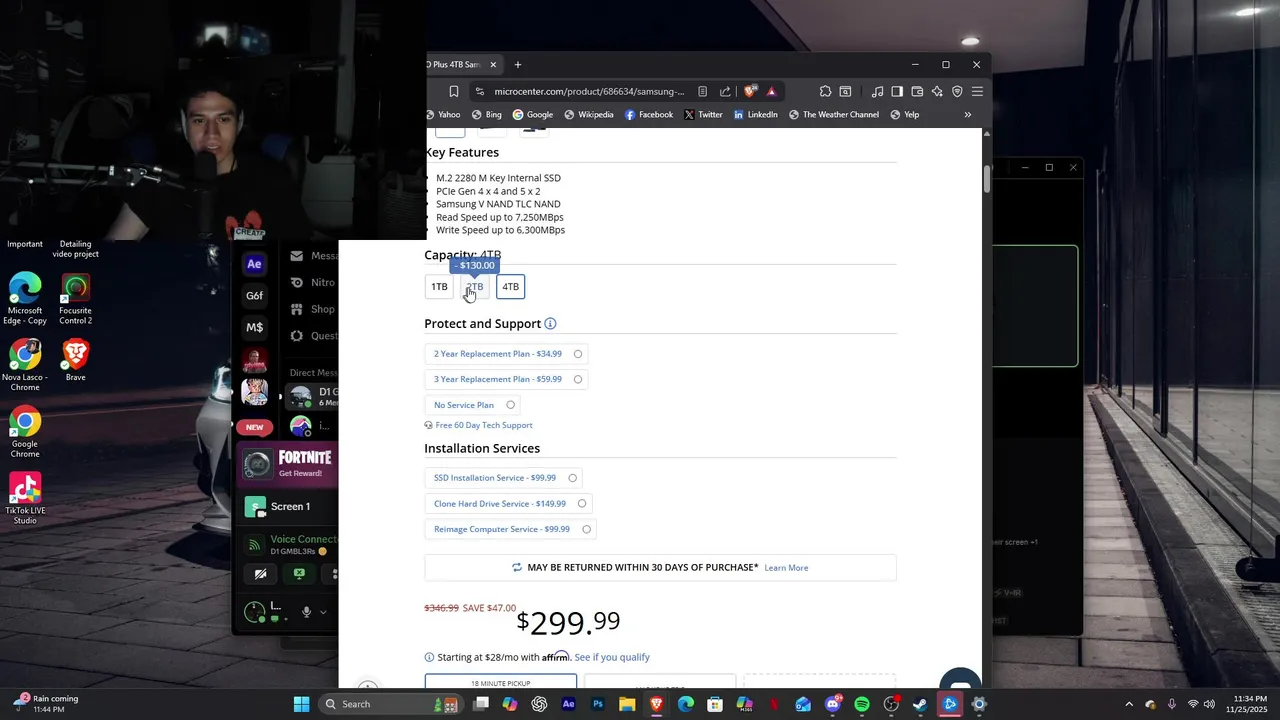Click Free 60 Day Tech Support link
Screen dimensions: 1280x720
(x=484, y=425)
